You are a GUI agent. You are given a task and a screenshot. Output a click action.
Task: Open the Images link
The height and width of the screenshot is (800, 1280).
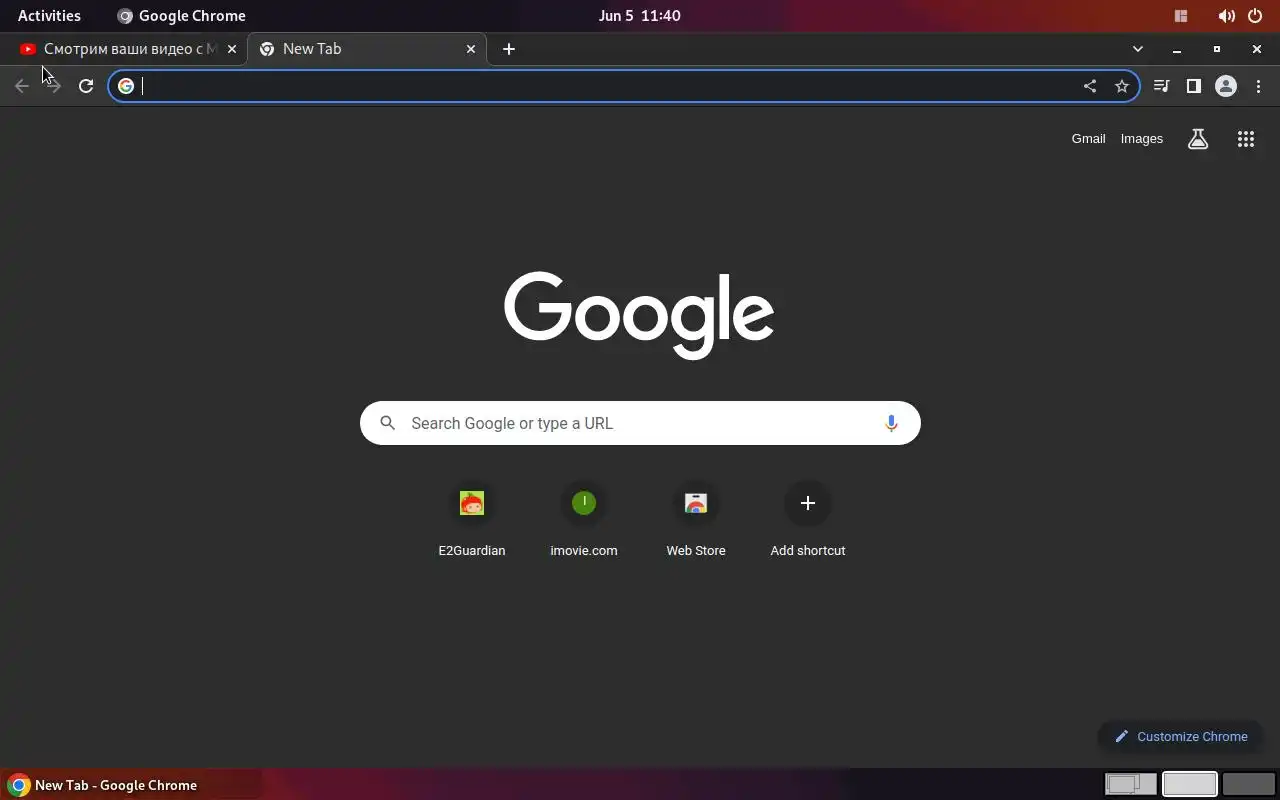coord(1142,139)
